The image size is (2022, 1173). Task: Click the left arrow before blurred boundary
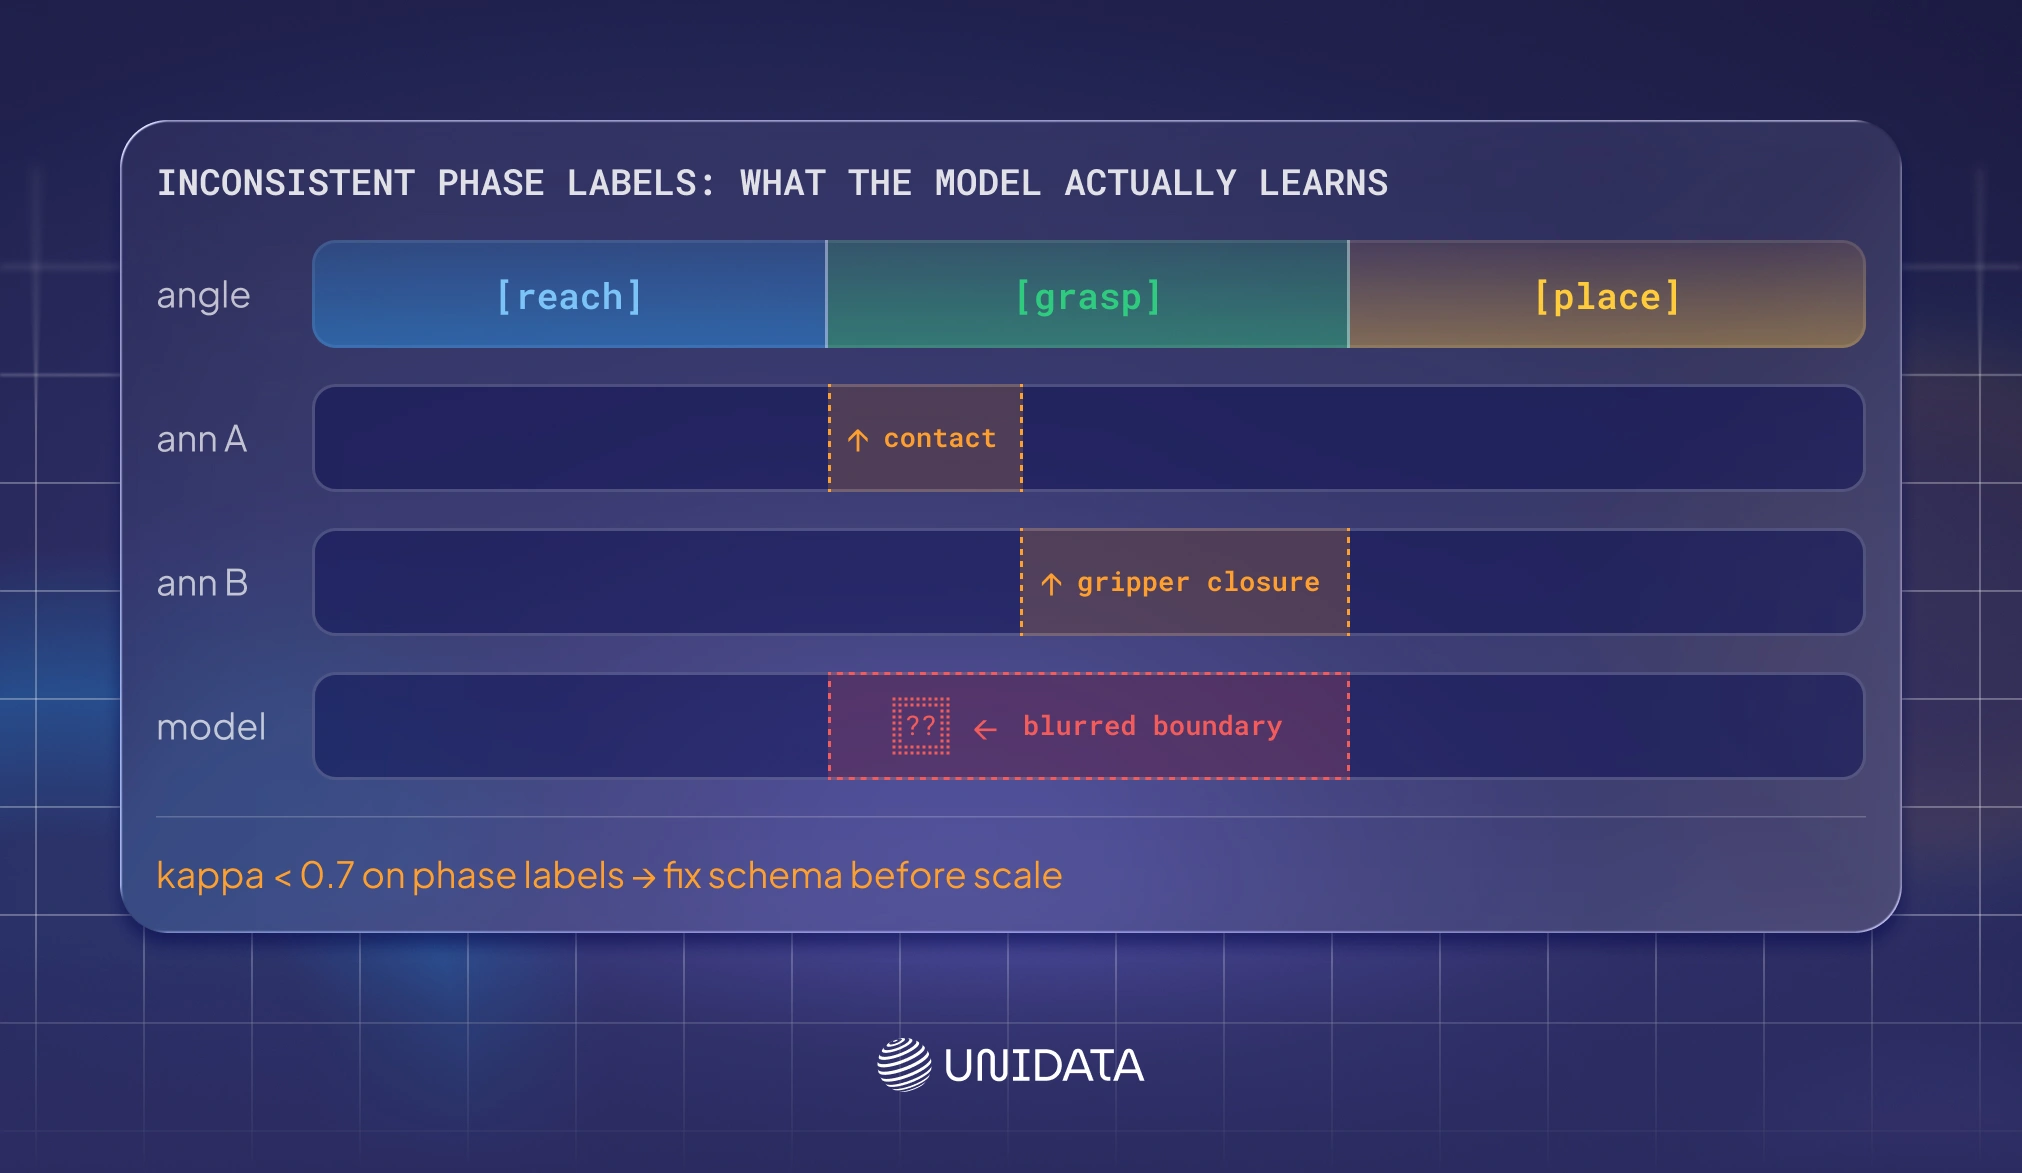tap(986, 729)
